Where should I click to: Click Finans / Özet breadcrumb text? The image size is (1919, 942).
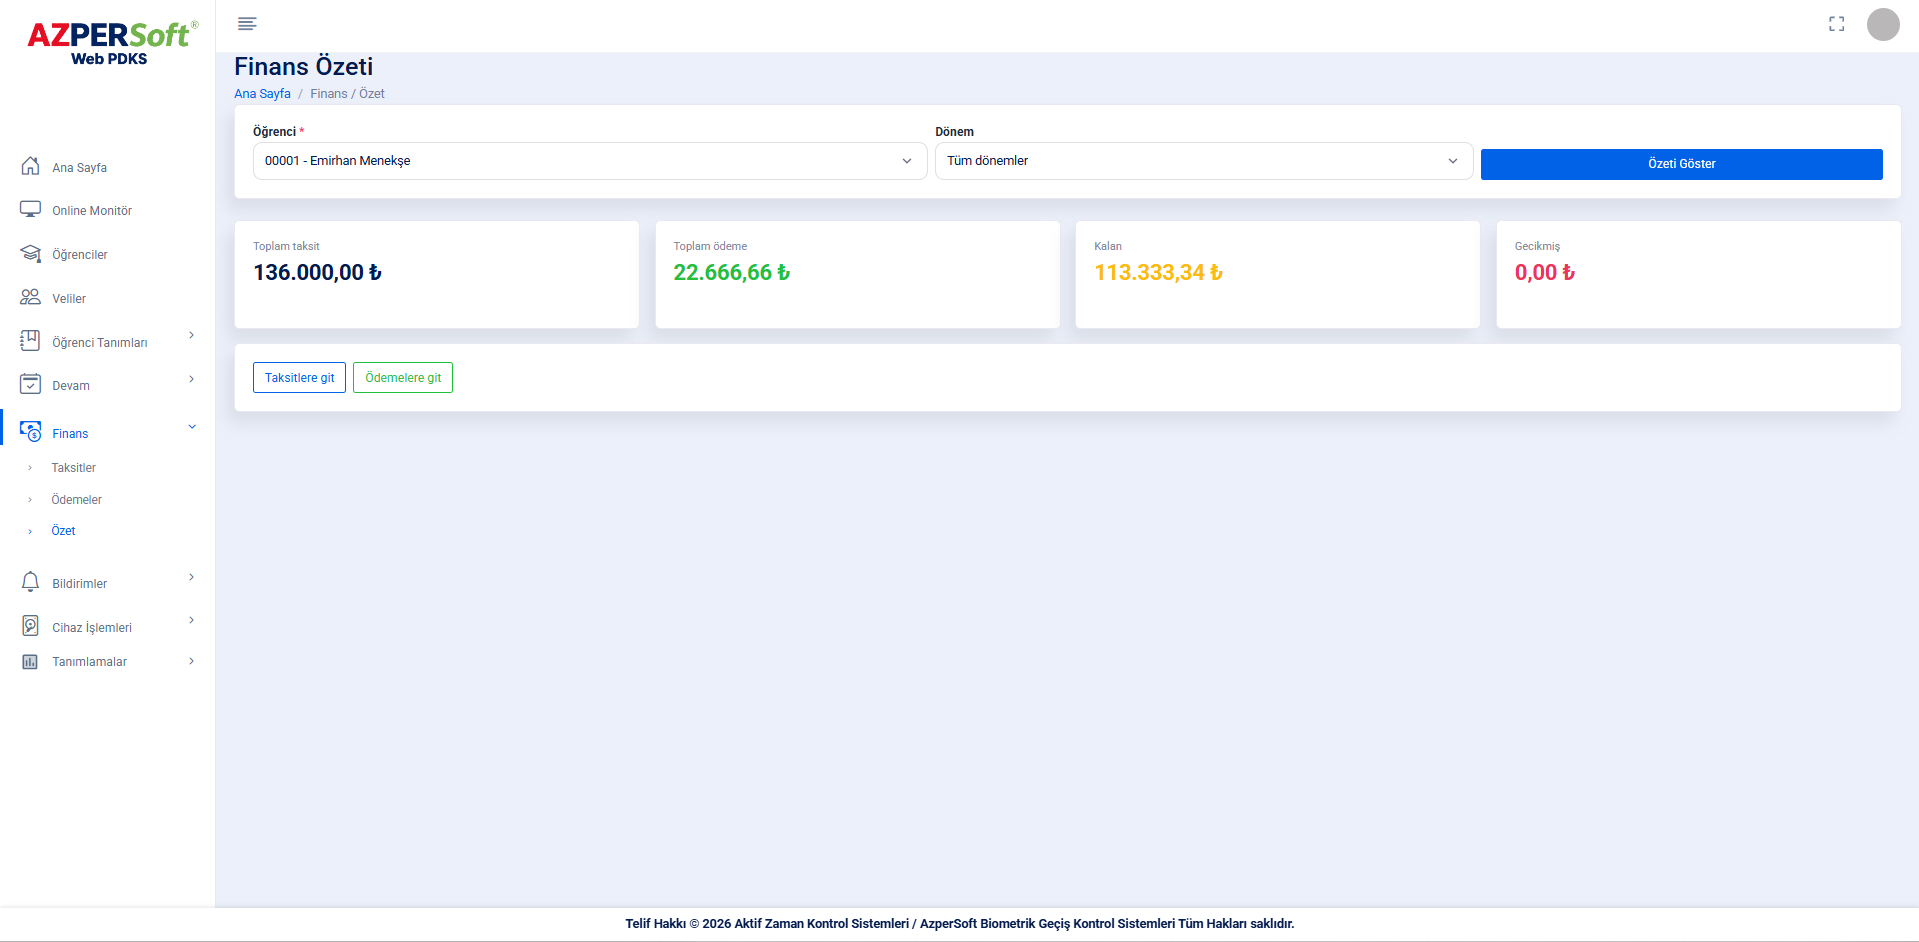tap(347, 94)
